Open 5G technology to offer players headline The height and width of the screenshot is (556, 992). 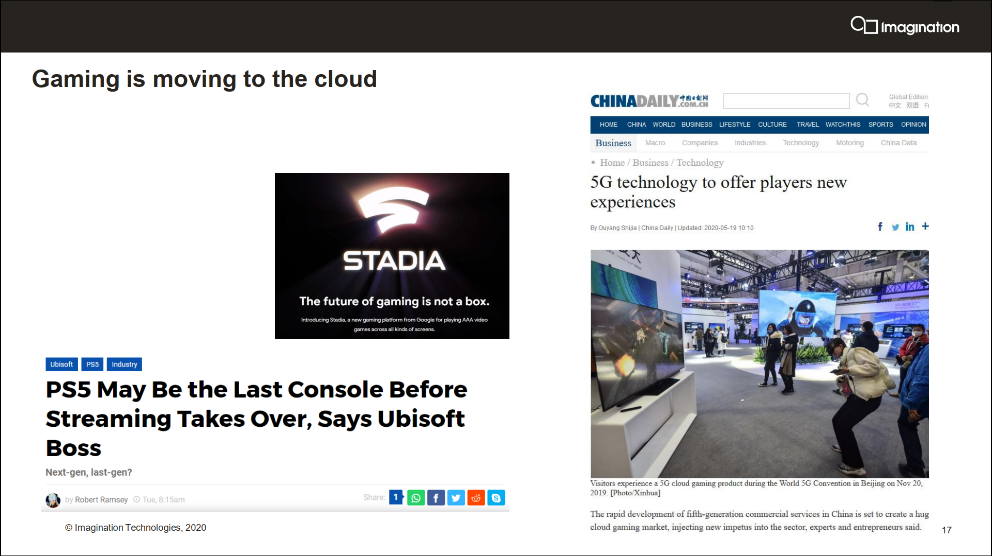pyautogui.click(x=718, y=192)
